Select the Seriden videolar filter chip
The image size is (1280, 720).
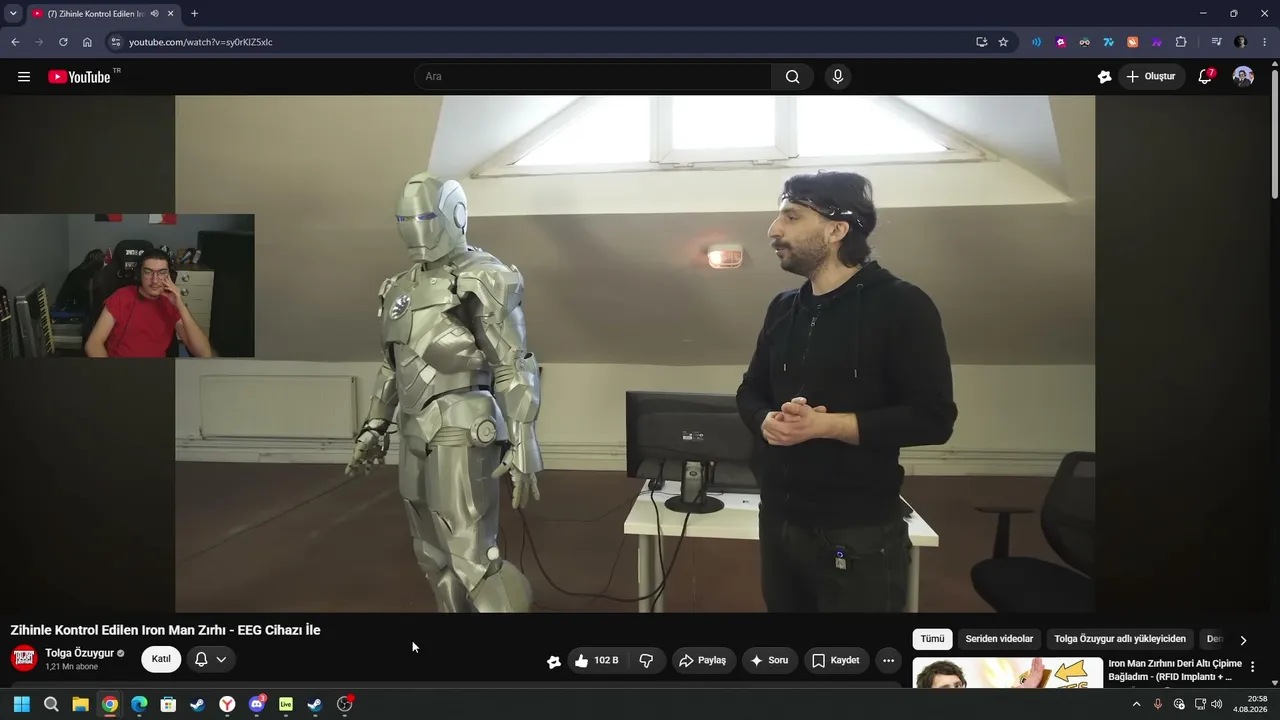(x=999, y=639)
